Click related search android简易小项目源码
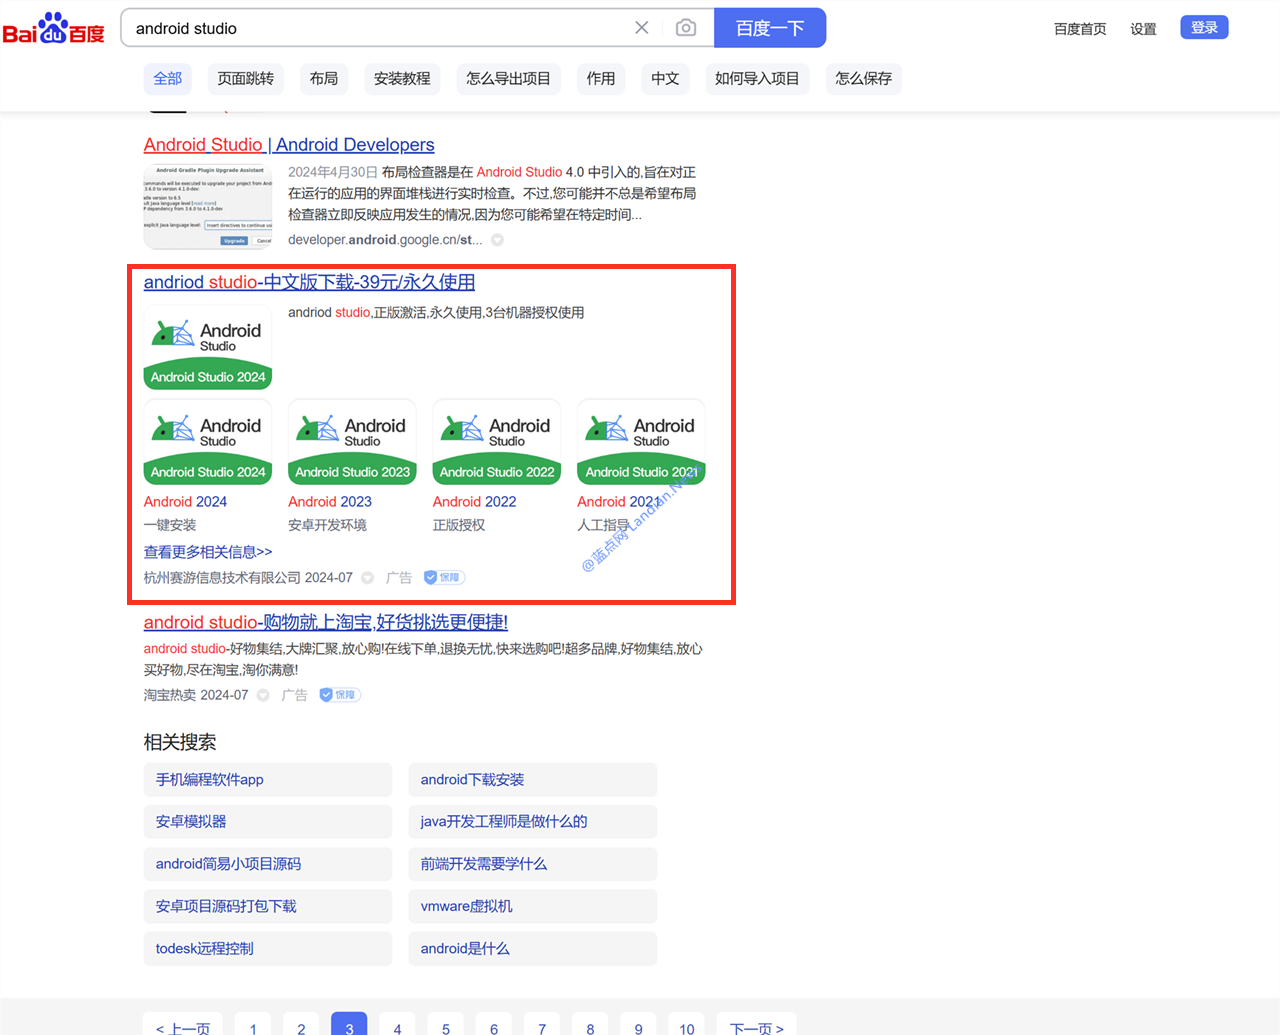The image size is (1280, 1035). tap(268, 864)
